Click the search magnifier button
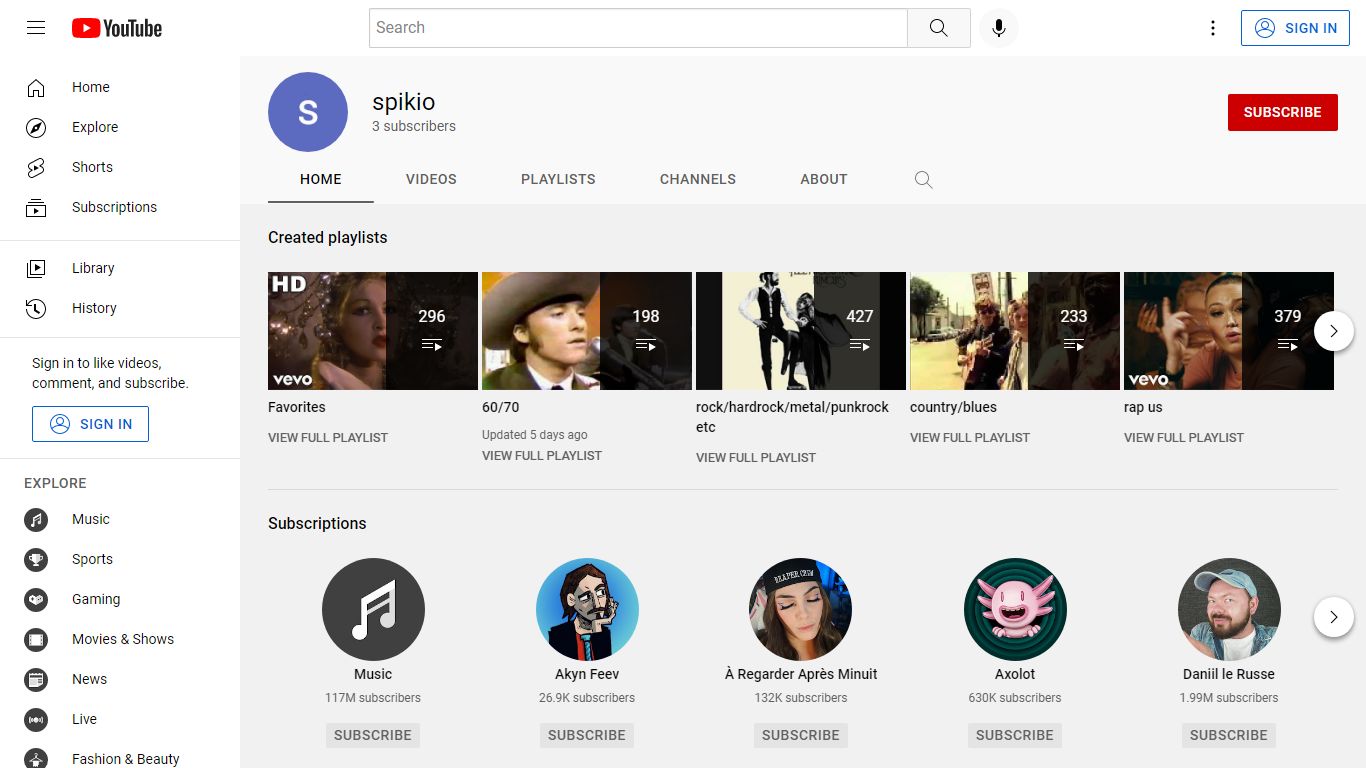Image resolution: width=1366 pixels, height=768 pixels. pos(938,28)
